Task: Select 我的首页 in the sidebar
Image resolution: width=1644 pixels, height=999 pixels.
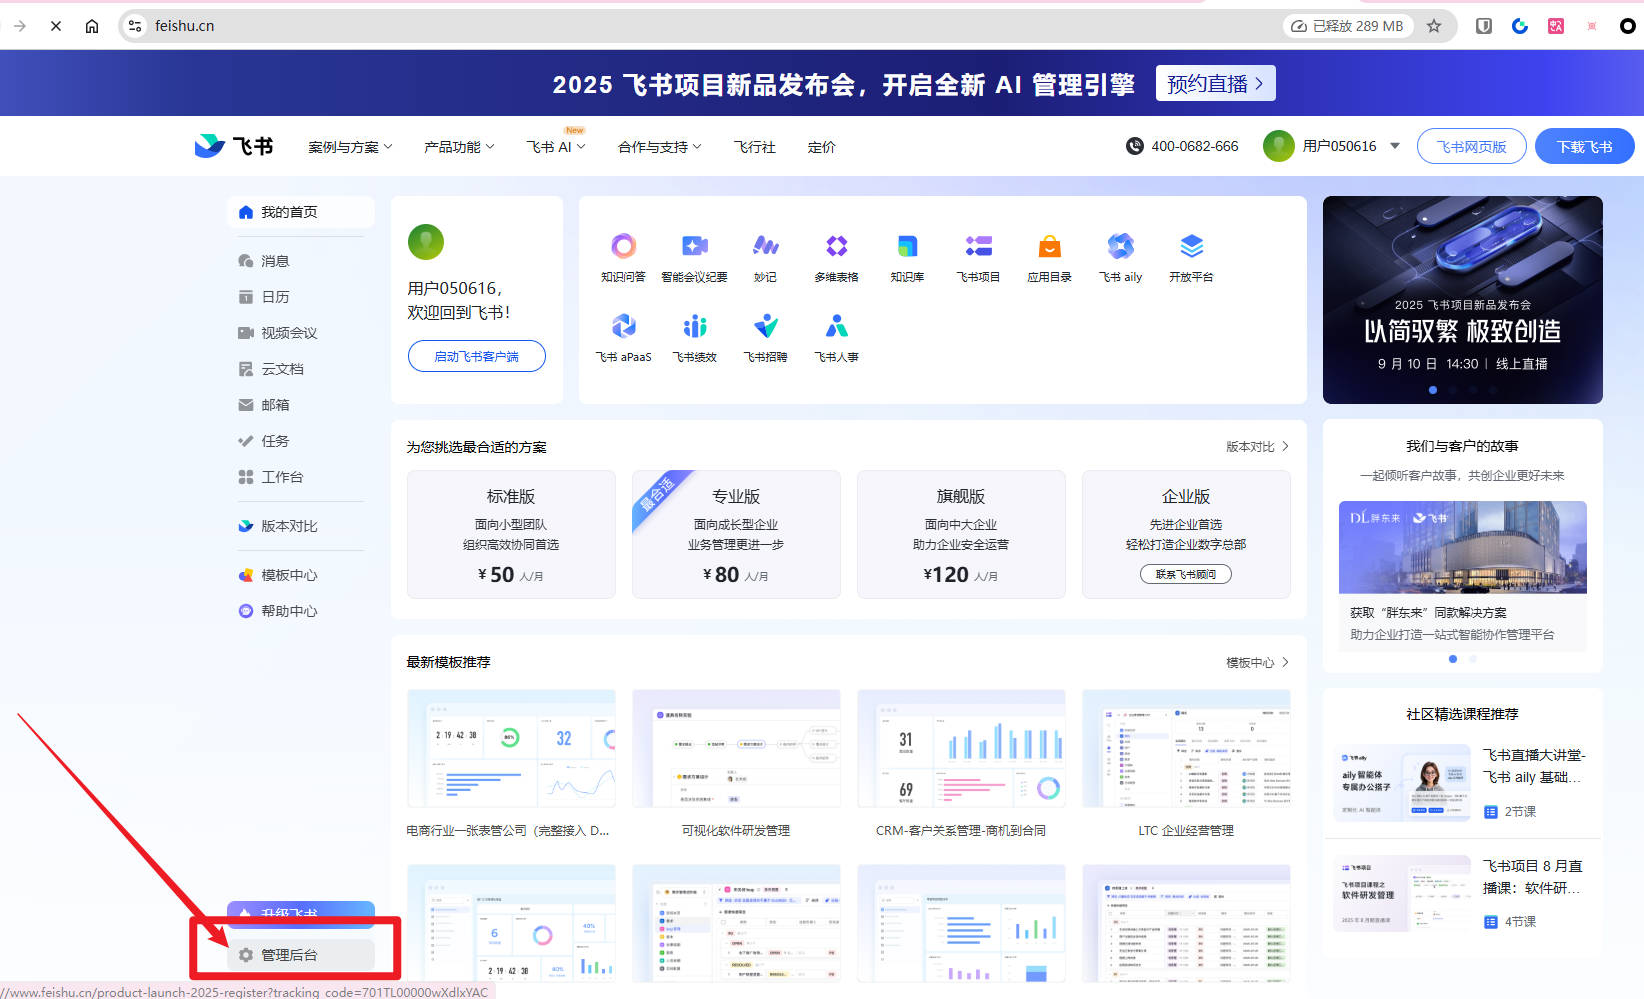Action: (300, 212)
